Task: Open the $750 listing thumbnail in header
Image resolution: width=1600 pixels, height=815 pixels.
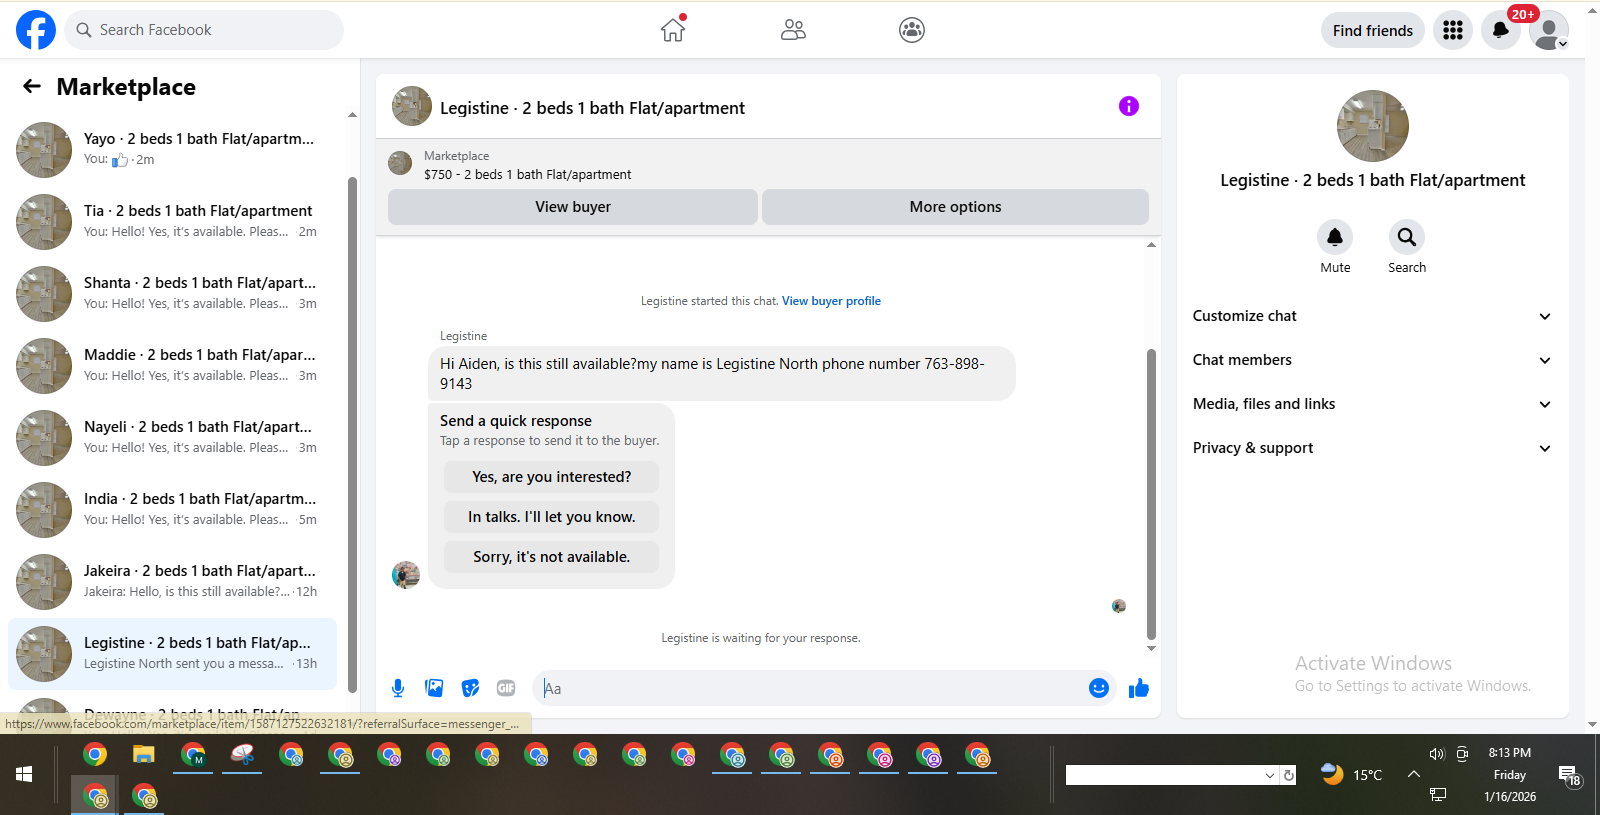Action: click(x=400, y=163)
